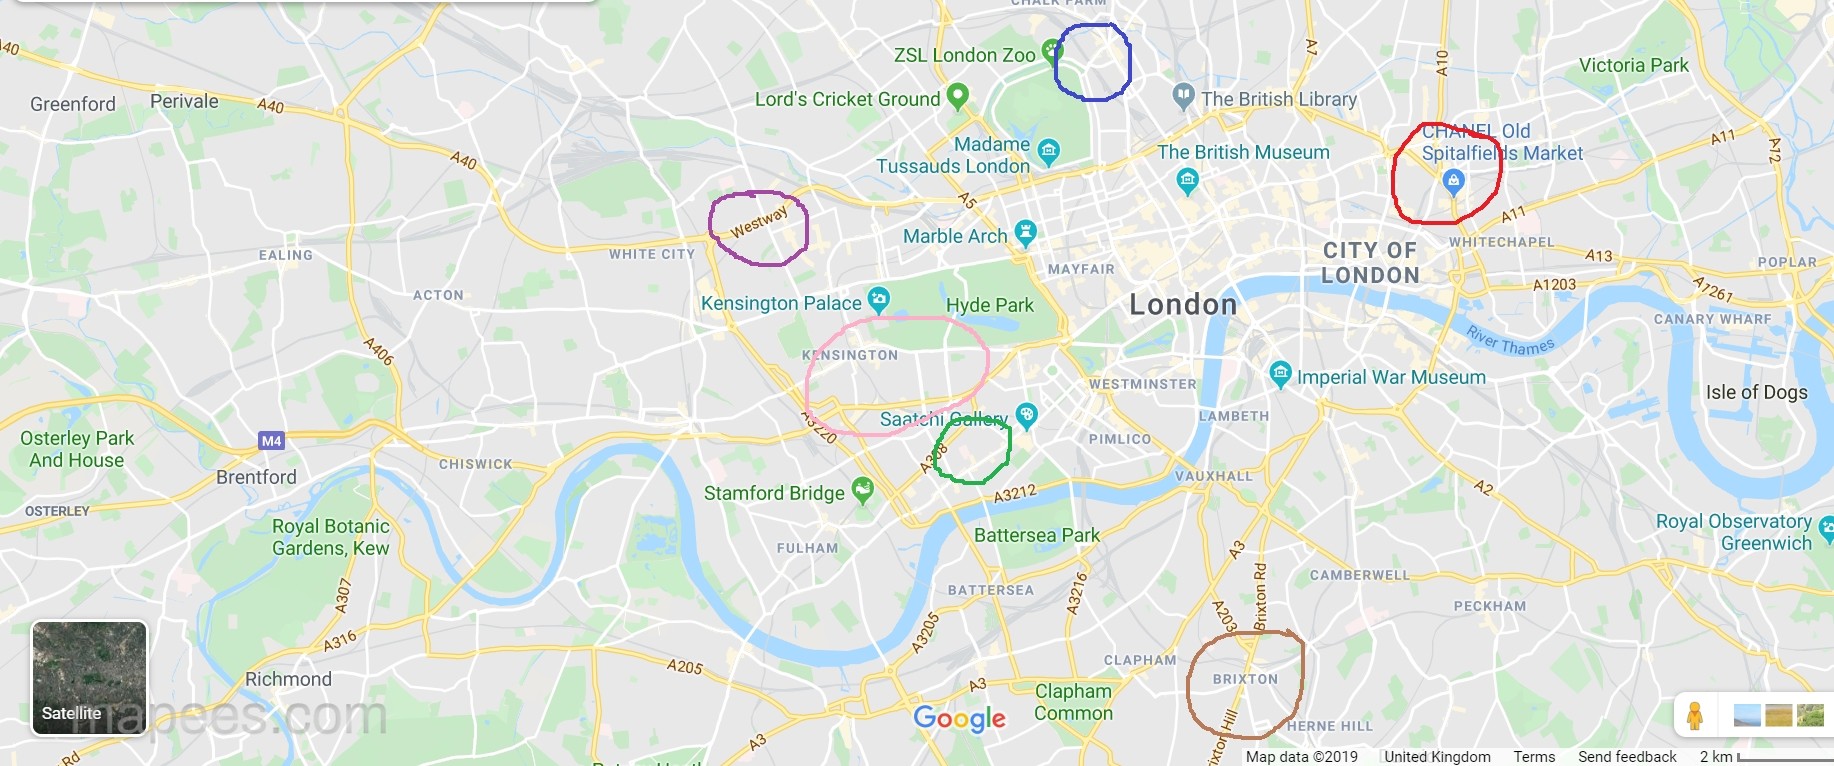Click the Saatchi Gallery pin icon
Screen dimensions: 1834x766
1026,415
